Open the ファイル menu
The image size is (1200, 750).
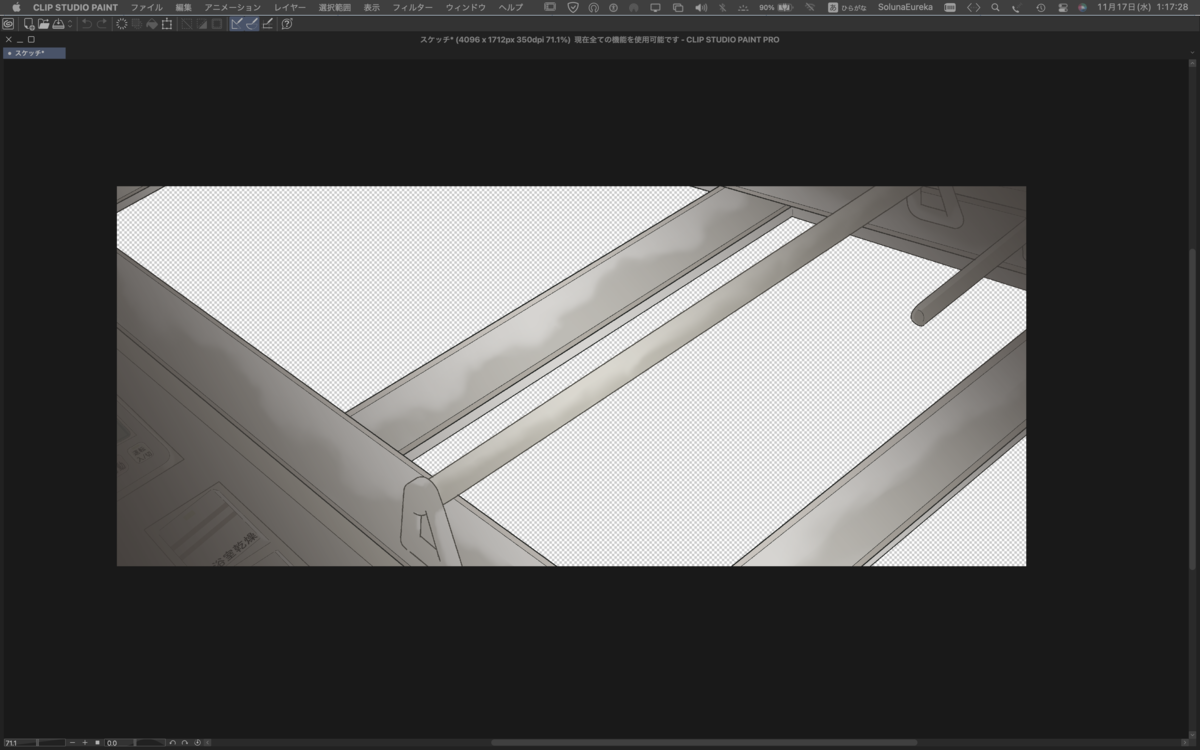[x=147, y=7]
